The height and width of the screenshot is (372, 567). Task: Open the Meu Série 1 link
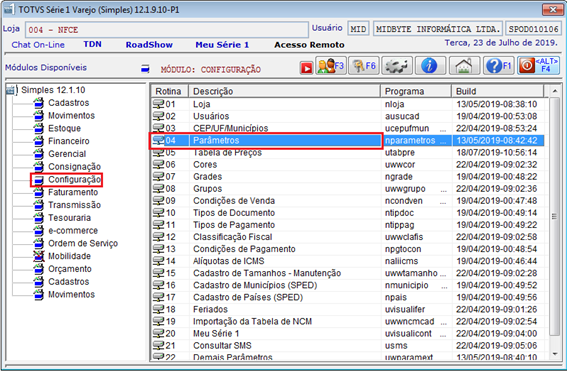[222, 45]
